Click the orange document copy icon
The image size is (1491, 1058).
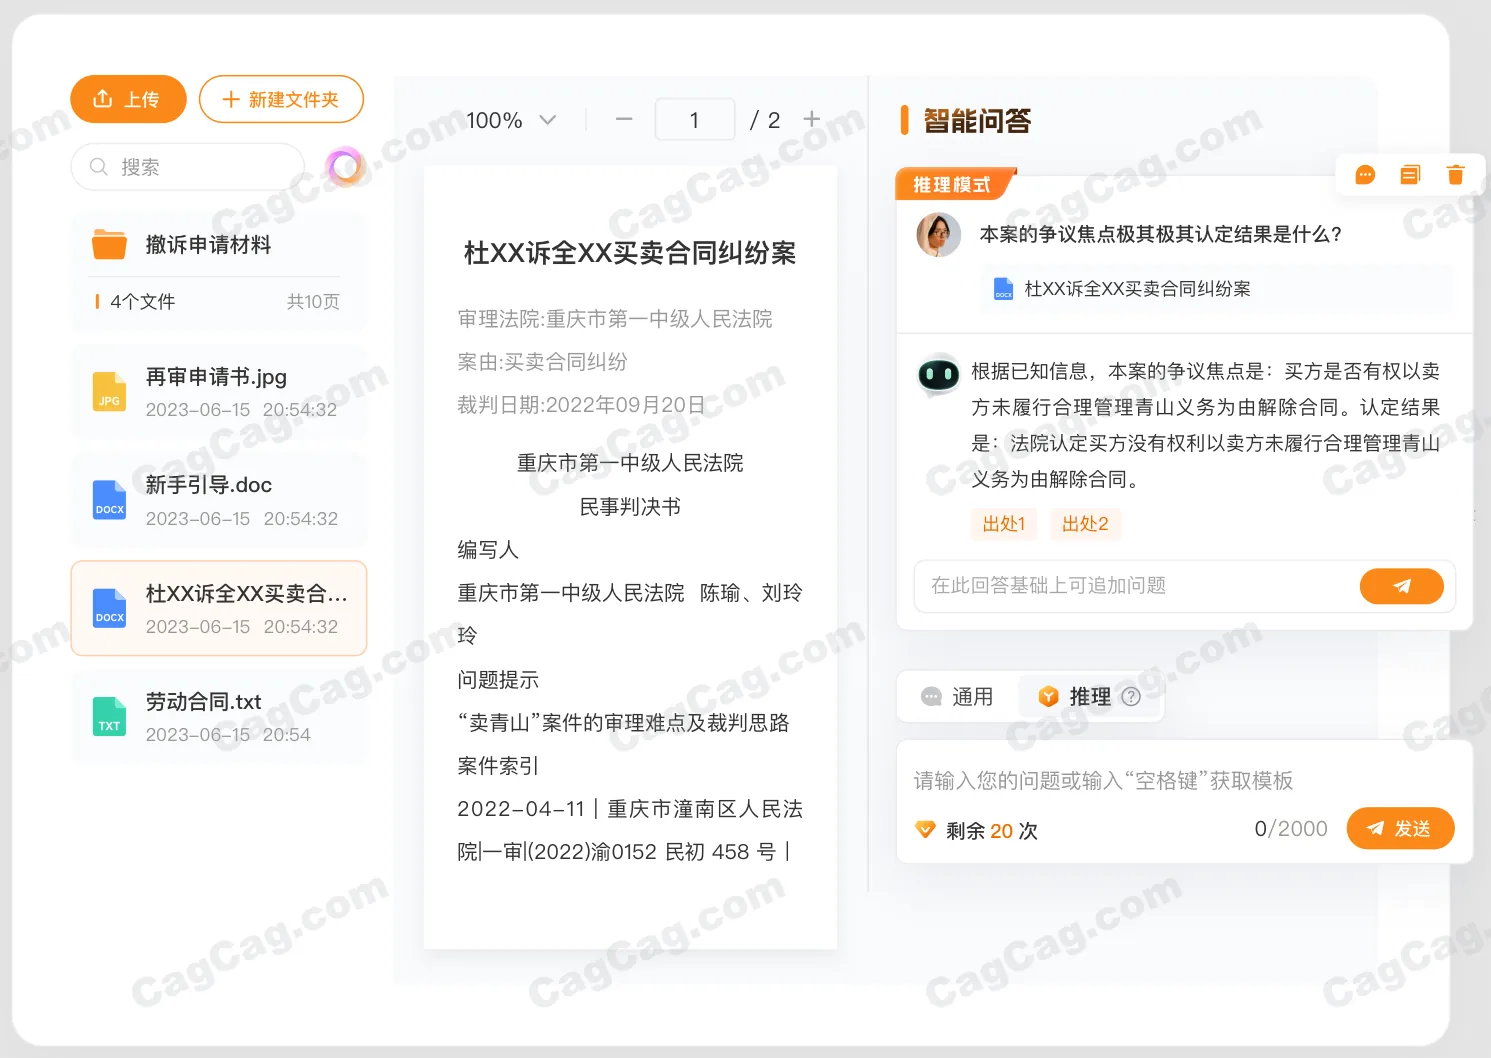pyautogui.click(x=1410, y=175)
